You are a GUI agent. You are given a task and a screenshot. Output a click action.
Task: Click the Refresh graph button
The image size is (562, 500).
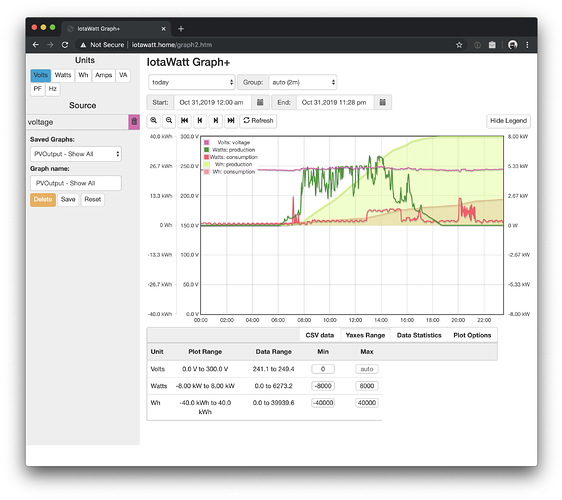pyautogui.click(x=258, y=120)
